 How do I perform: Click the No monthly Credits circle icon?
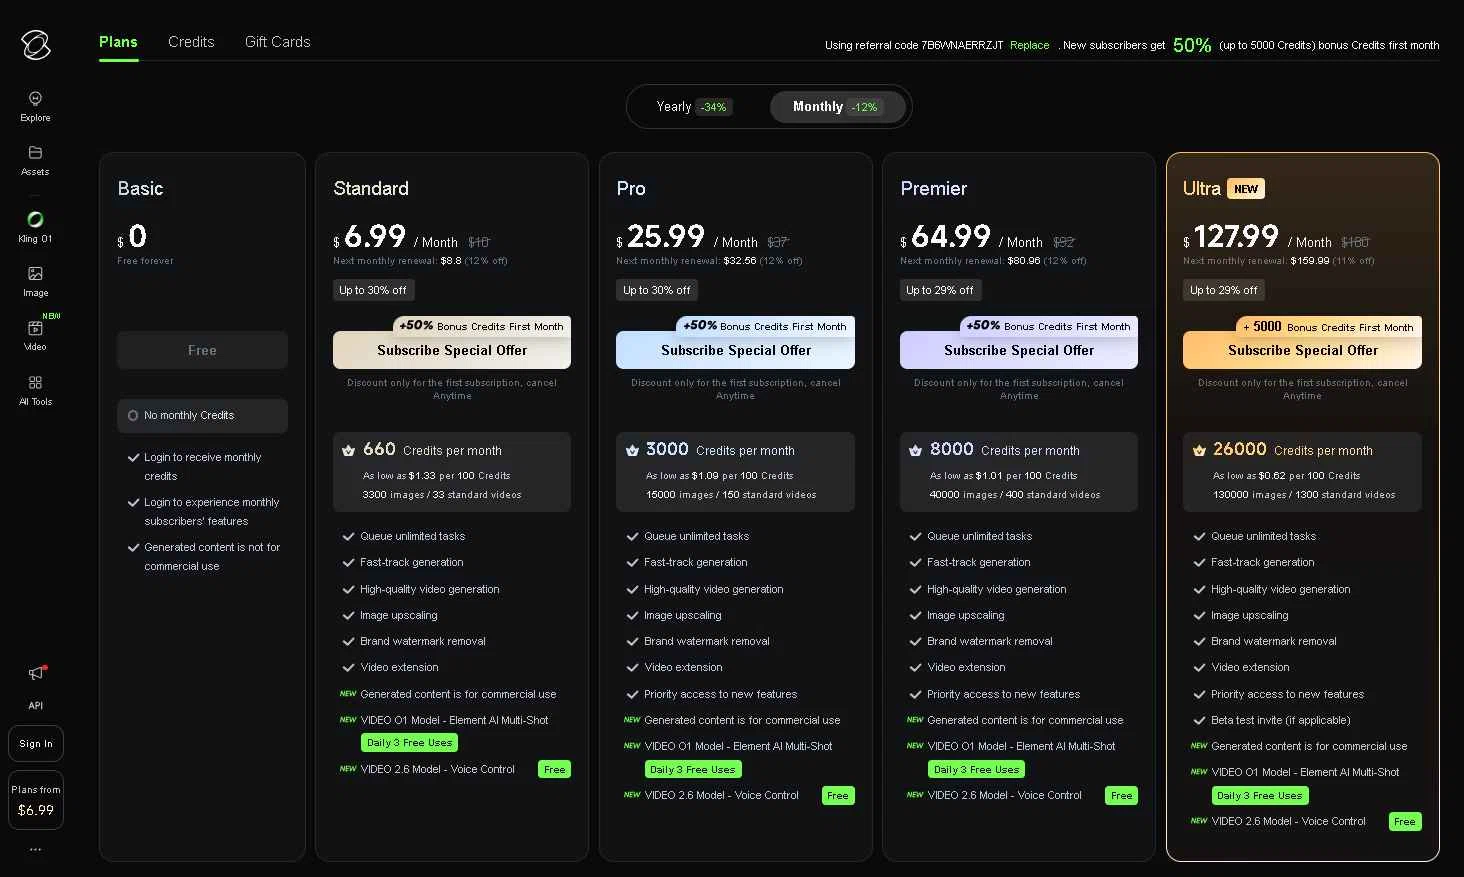(x=133, y=416)
